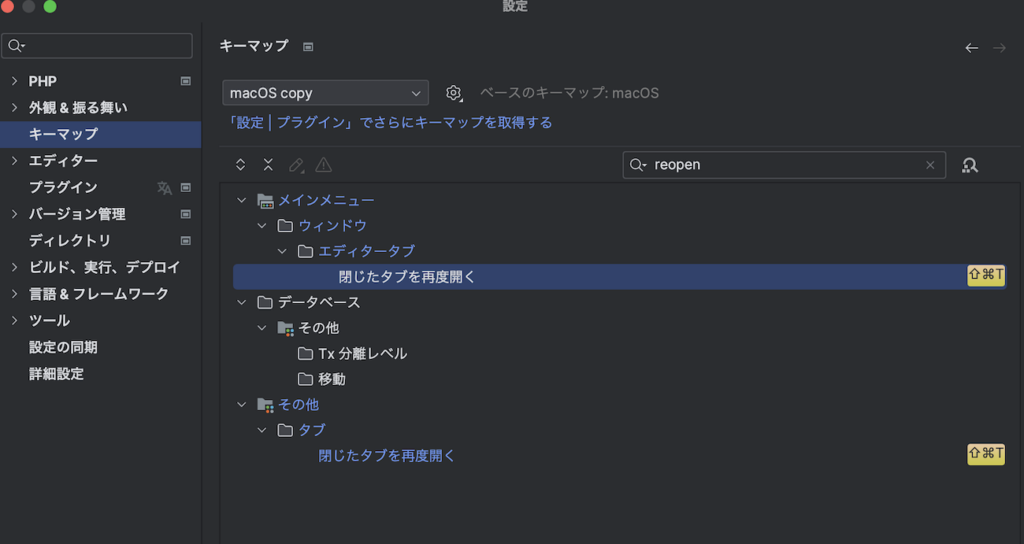Image resolution: width=1024 pixels, height=544 pixels.
Task: Click the settings sidebar search field
Action: coord(97,46)
